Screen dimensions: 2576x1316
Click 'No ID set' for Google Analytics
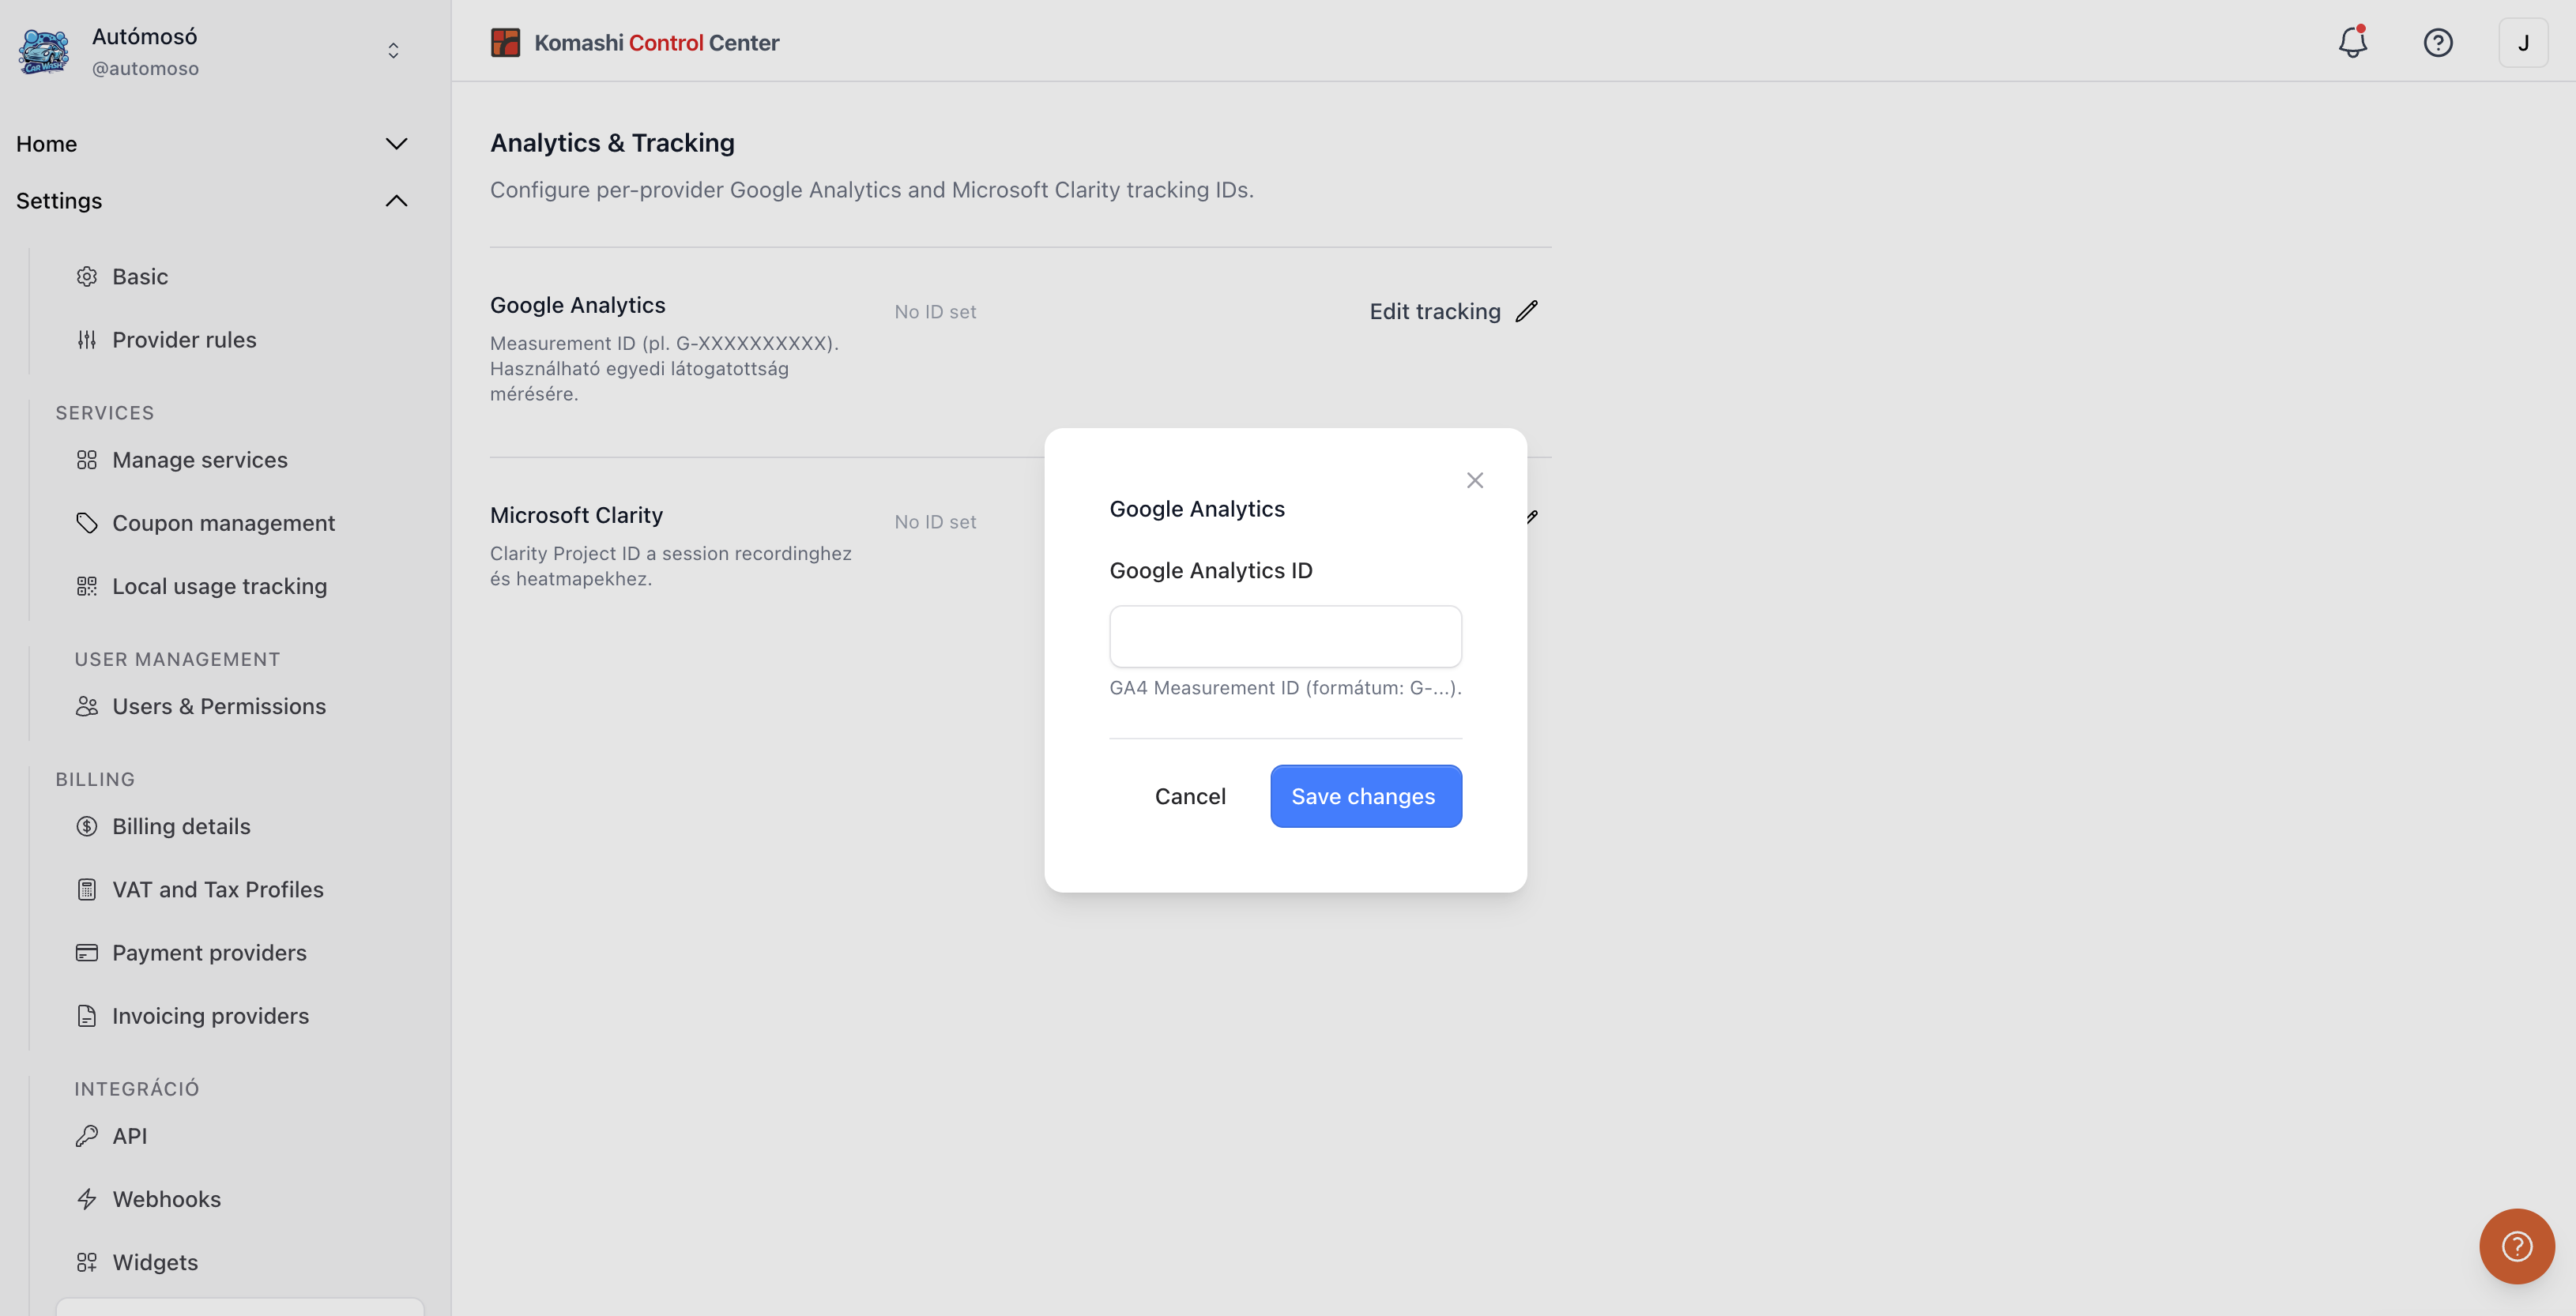[x=935, y=312]
